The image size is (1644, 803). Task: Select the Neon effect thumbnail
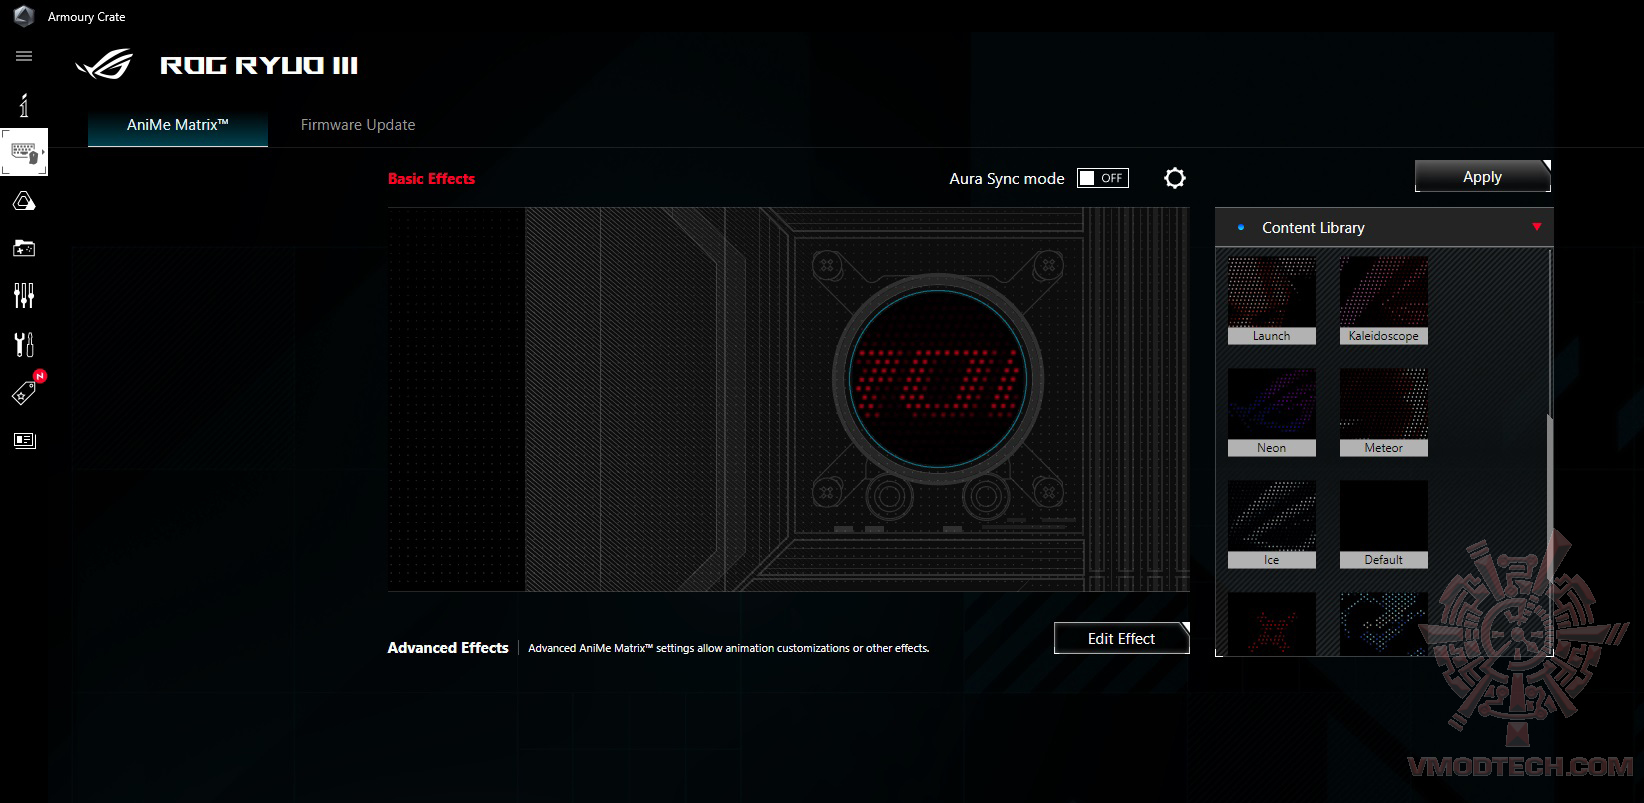coord(1272,412)
